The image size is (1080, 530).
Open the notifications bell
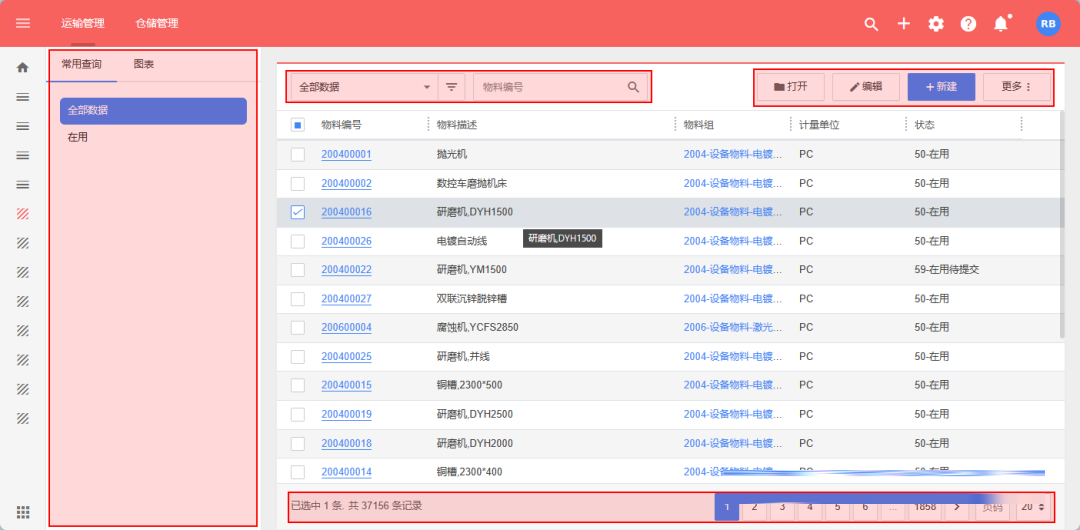click(1001, 24)
